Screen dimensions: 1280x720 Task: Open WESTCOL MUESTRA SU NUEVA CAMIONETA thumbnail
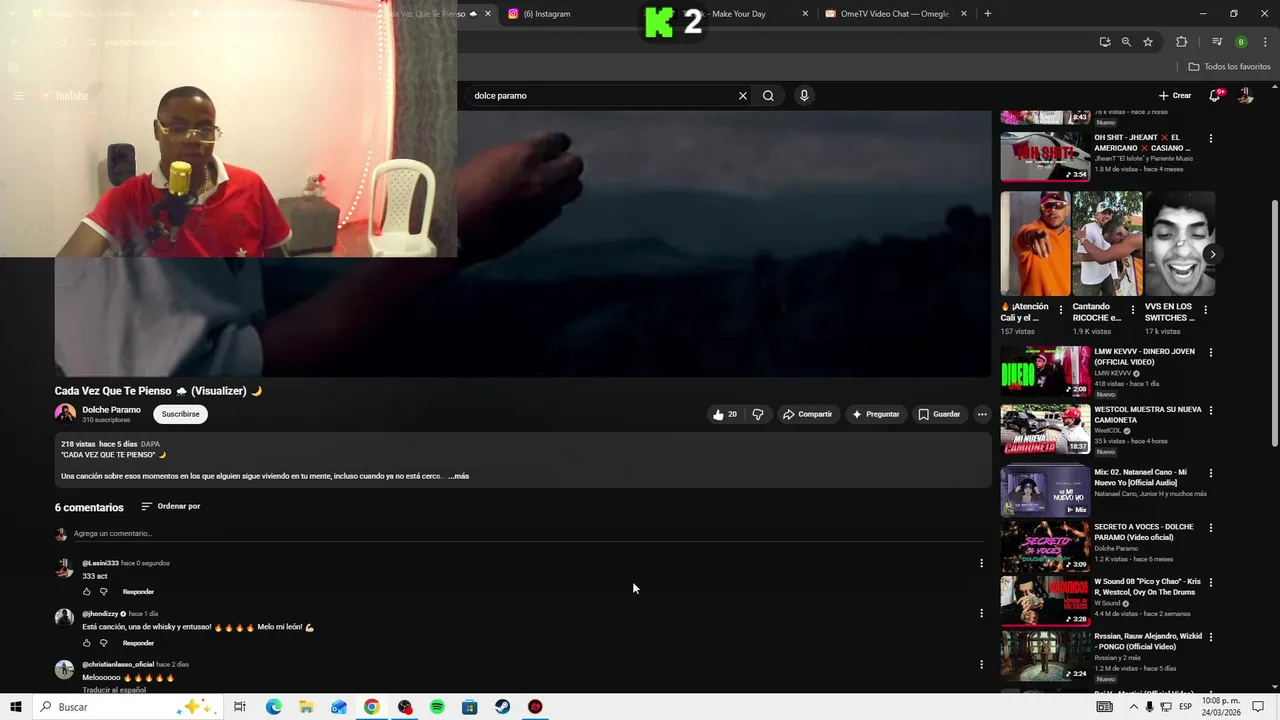pos(1045,429)
